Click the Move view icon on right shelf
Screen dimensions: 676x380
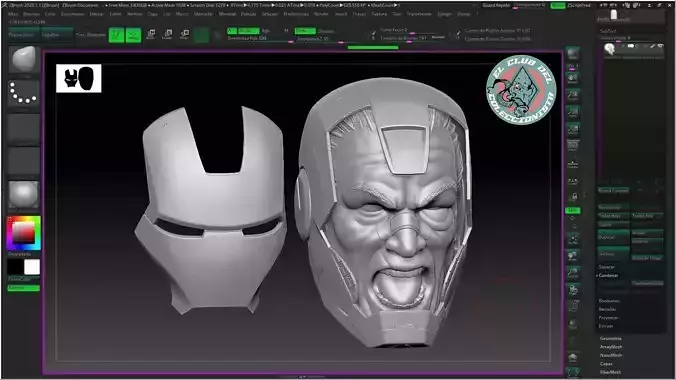tap(573, 256)
